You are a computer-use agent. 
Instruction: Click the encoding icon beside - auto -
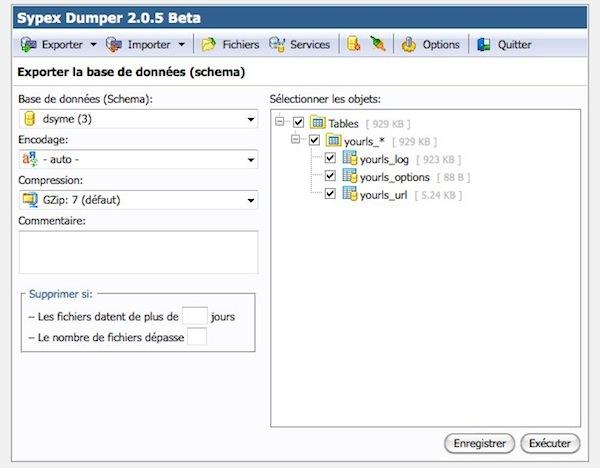coord(30,159)
